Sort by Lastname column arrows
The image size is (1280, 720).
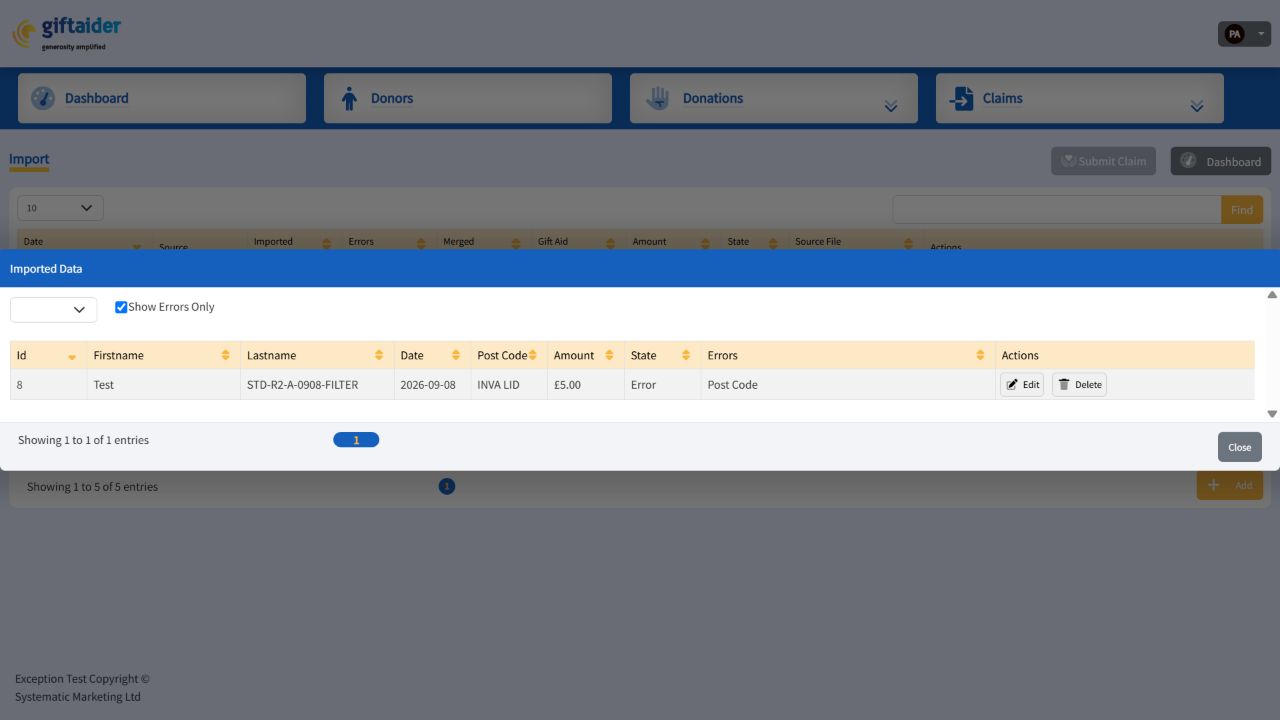coord(379,355)
